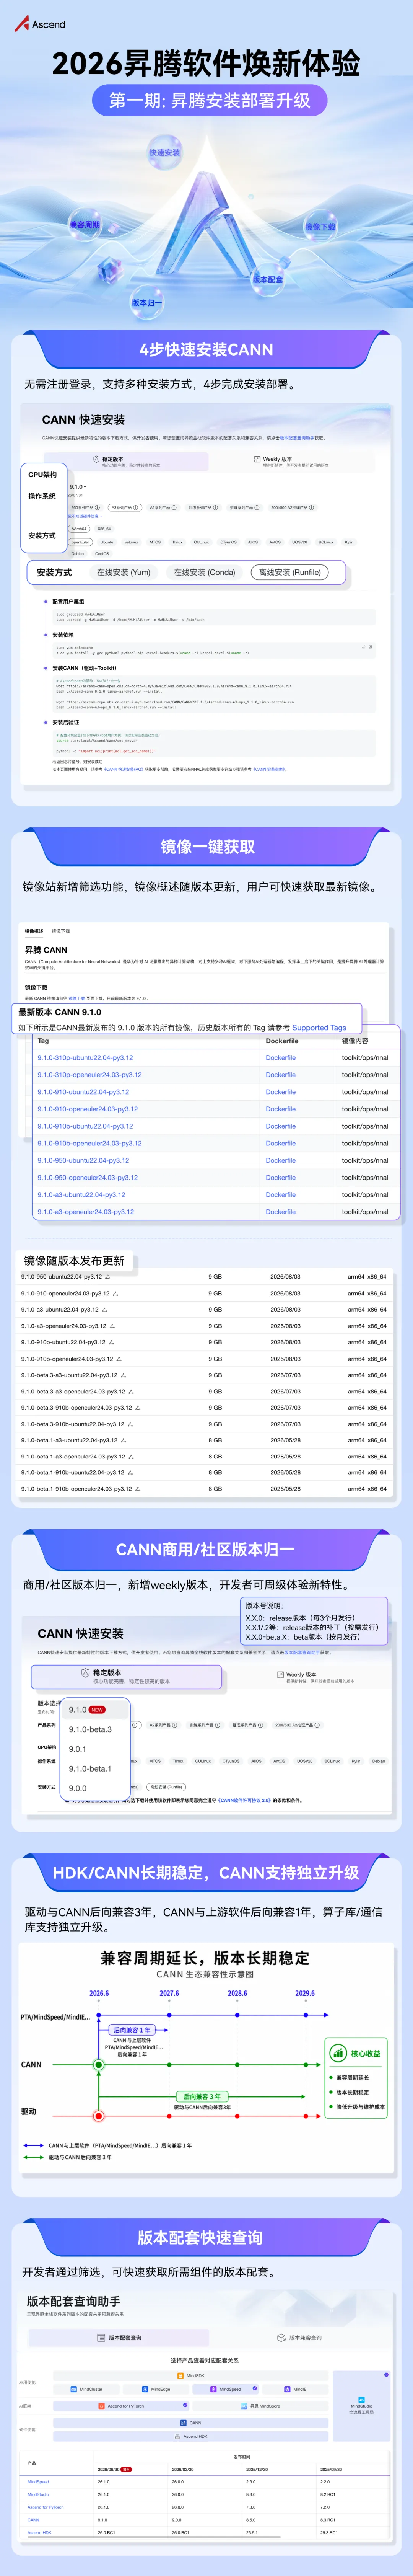Click the red 驱动 node on the timeline
Image resolution: width=413 pixels, height=2576 pixels.
(98, 2116)
